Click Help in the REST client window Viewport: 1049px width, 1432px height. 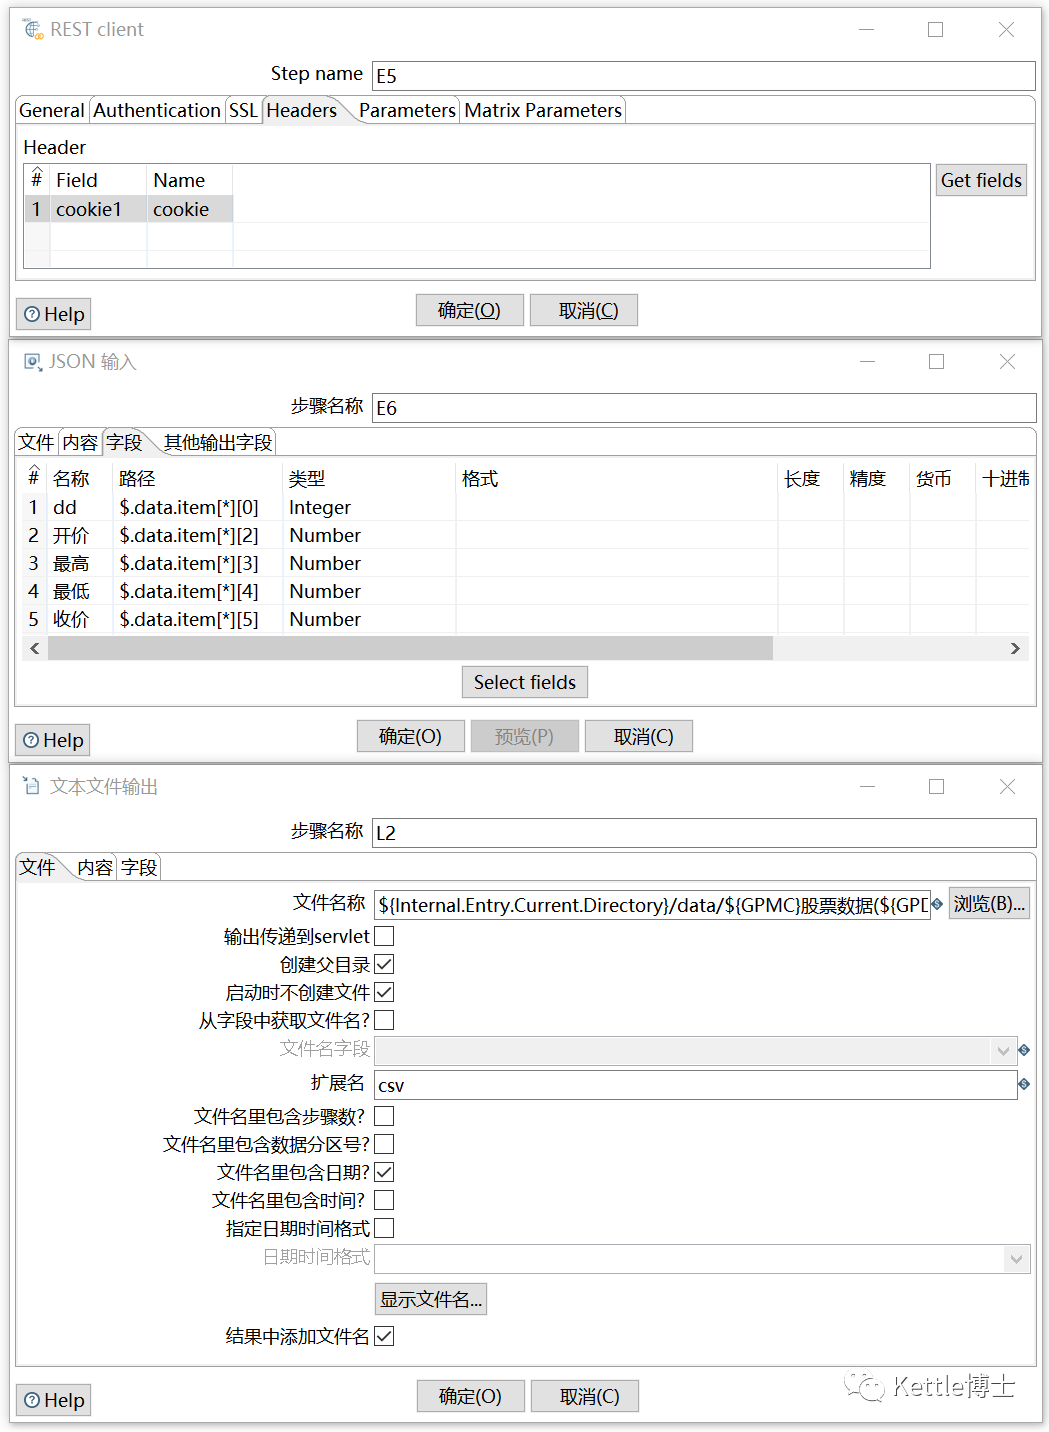(54, 314)
